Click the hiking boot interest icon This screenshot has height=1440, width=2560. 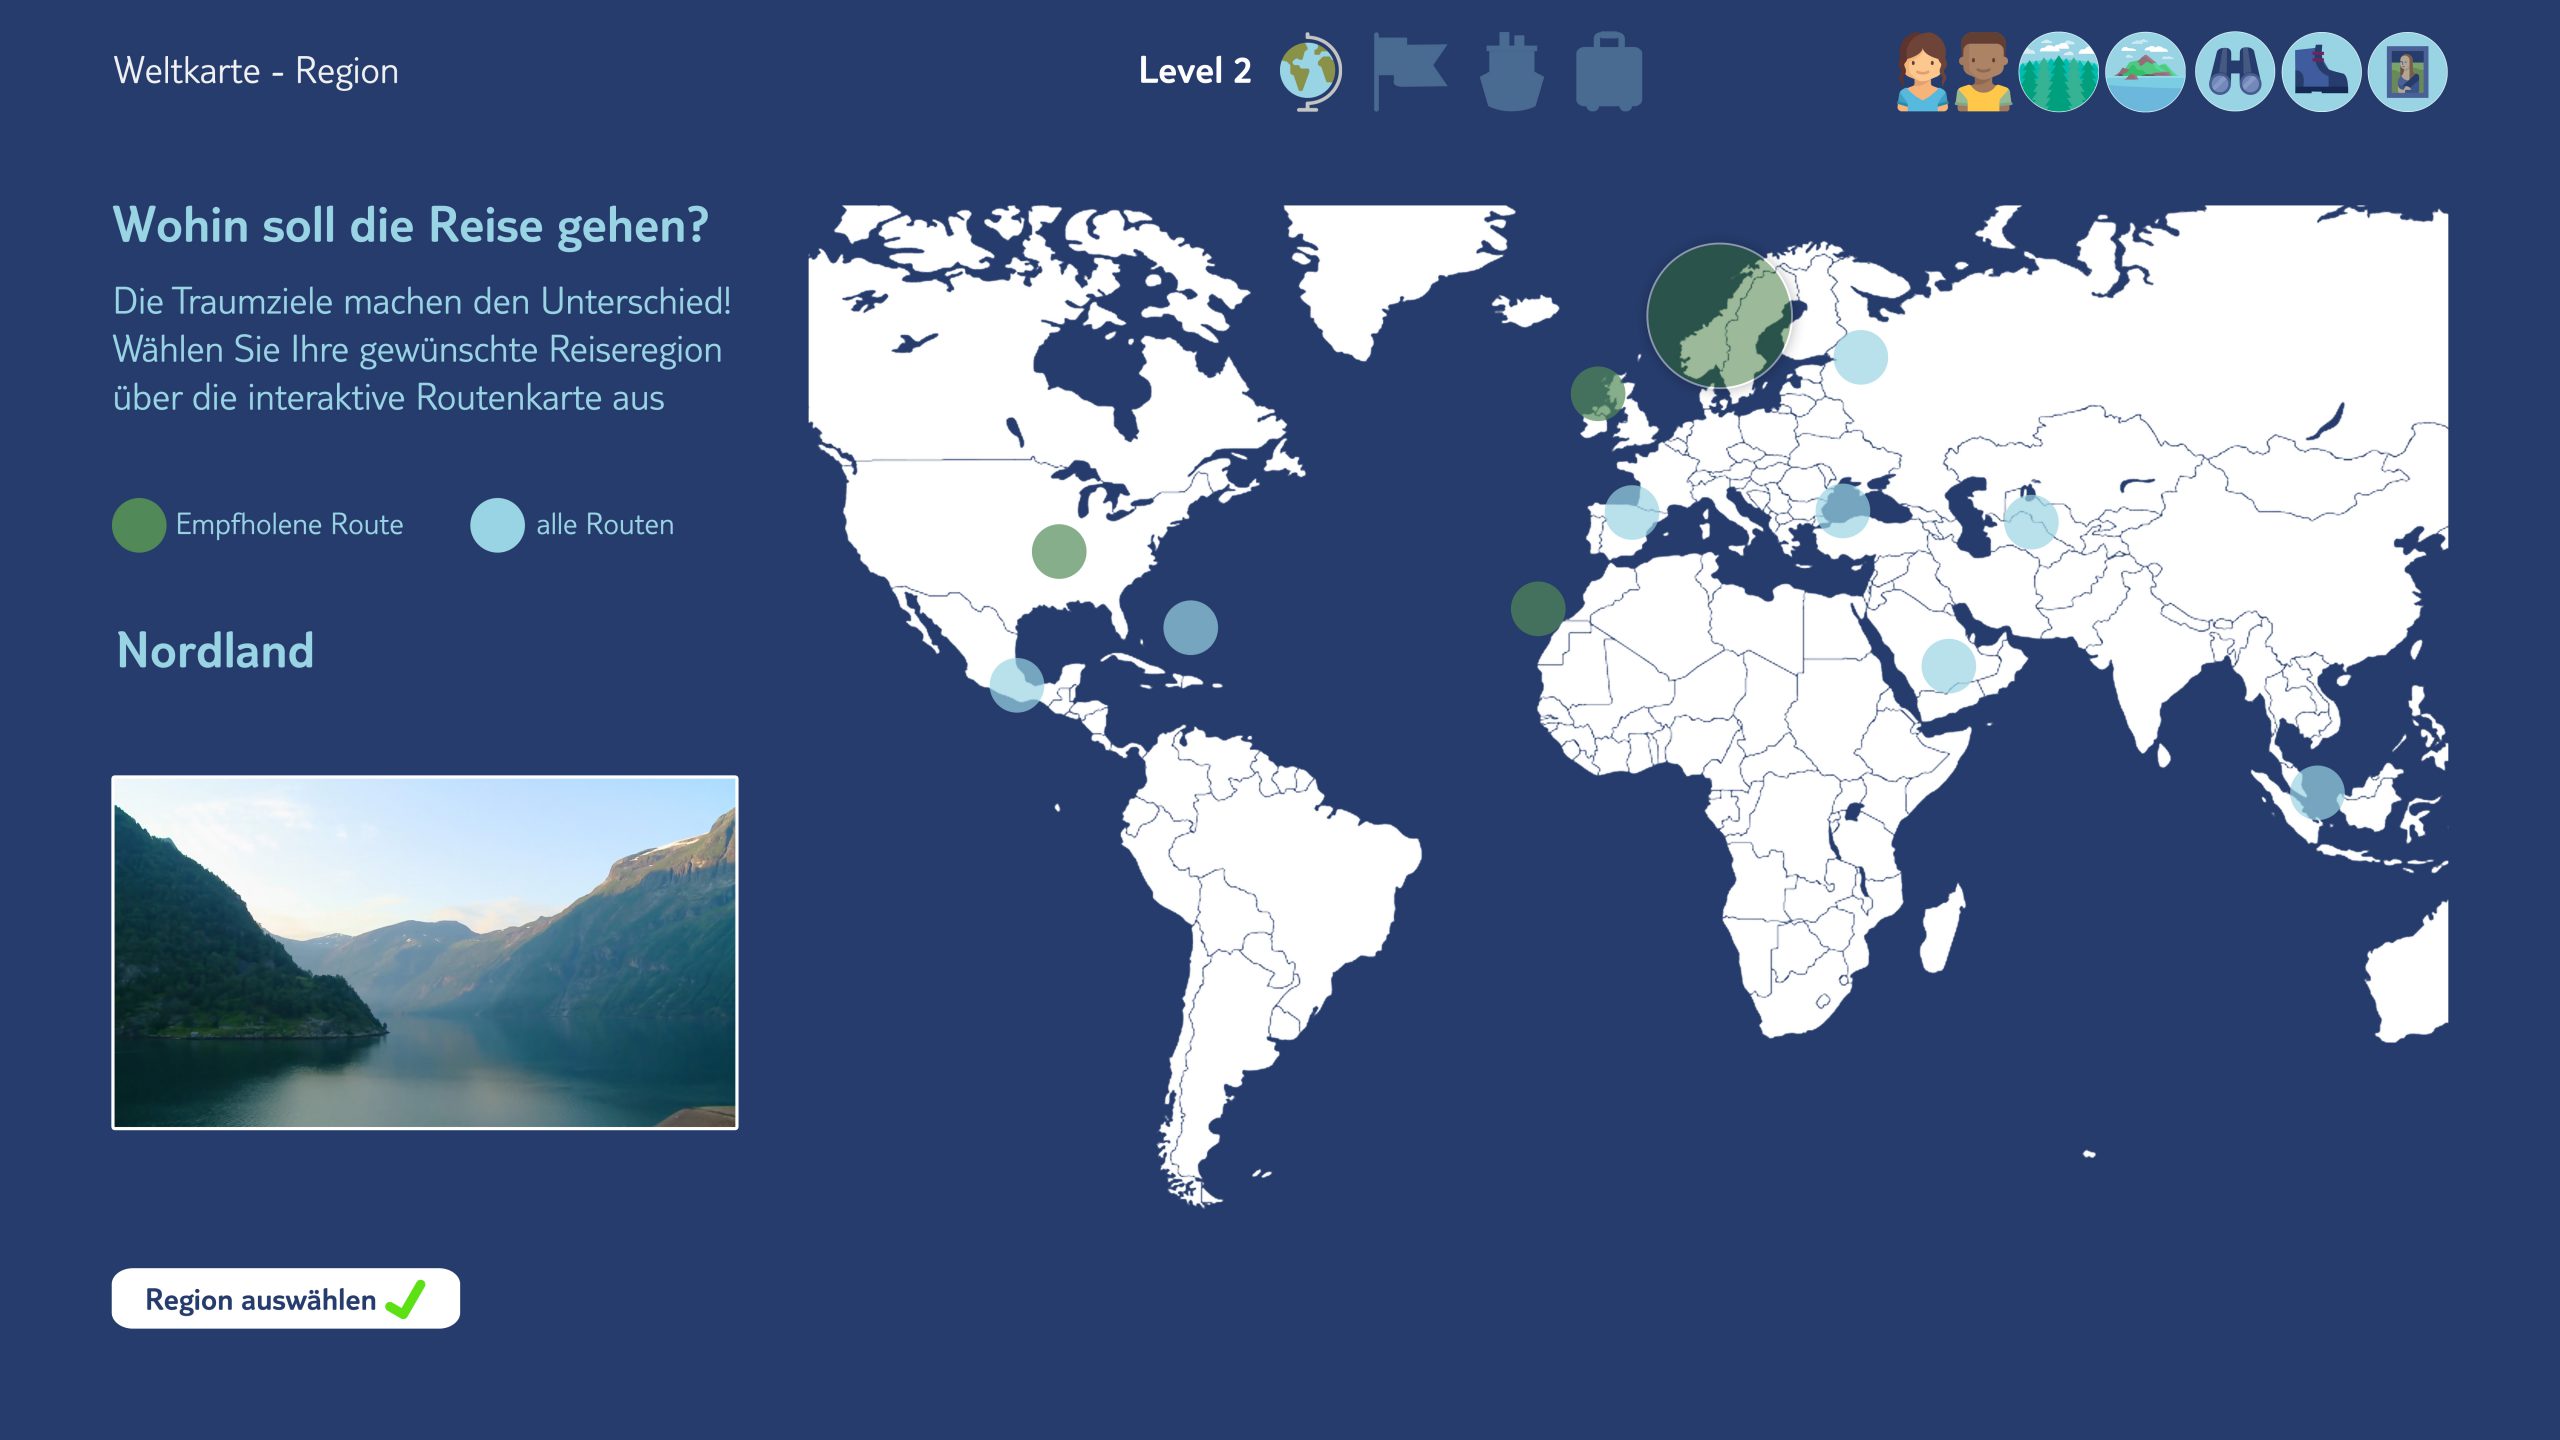coord(2321,72)
